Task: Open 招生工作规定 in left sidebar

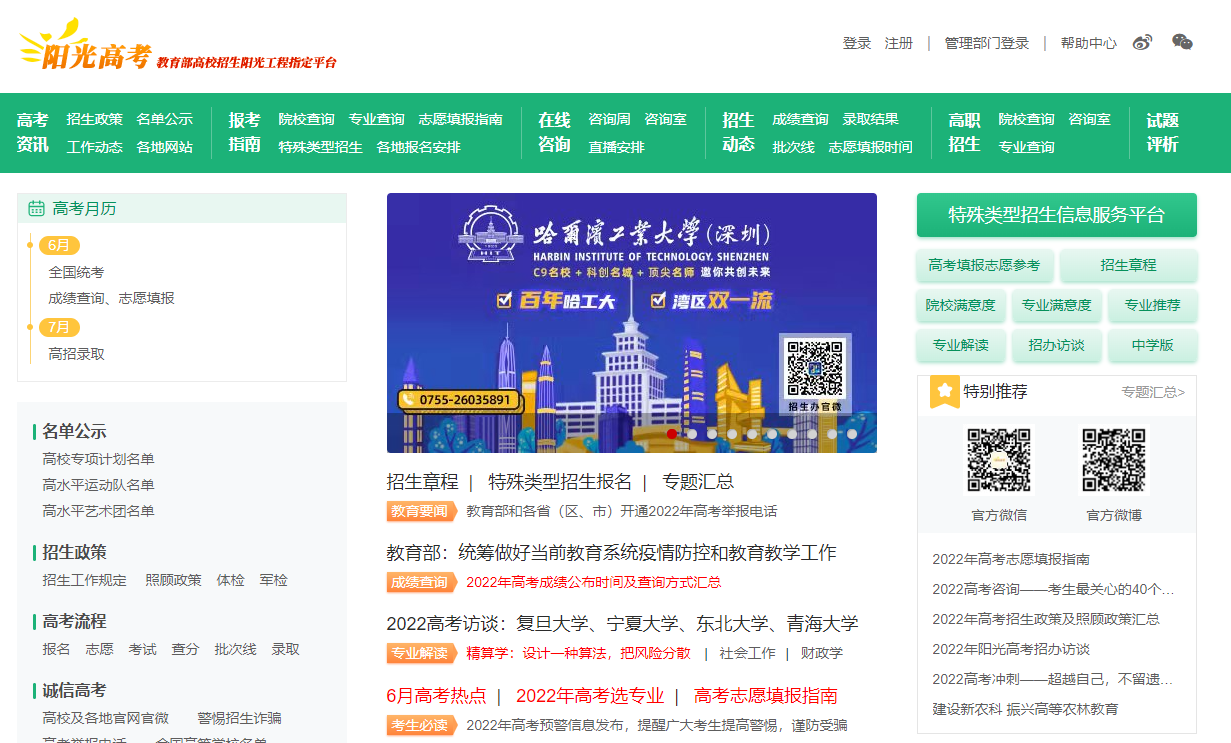Action: (84, 580)
